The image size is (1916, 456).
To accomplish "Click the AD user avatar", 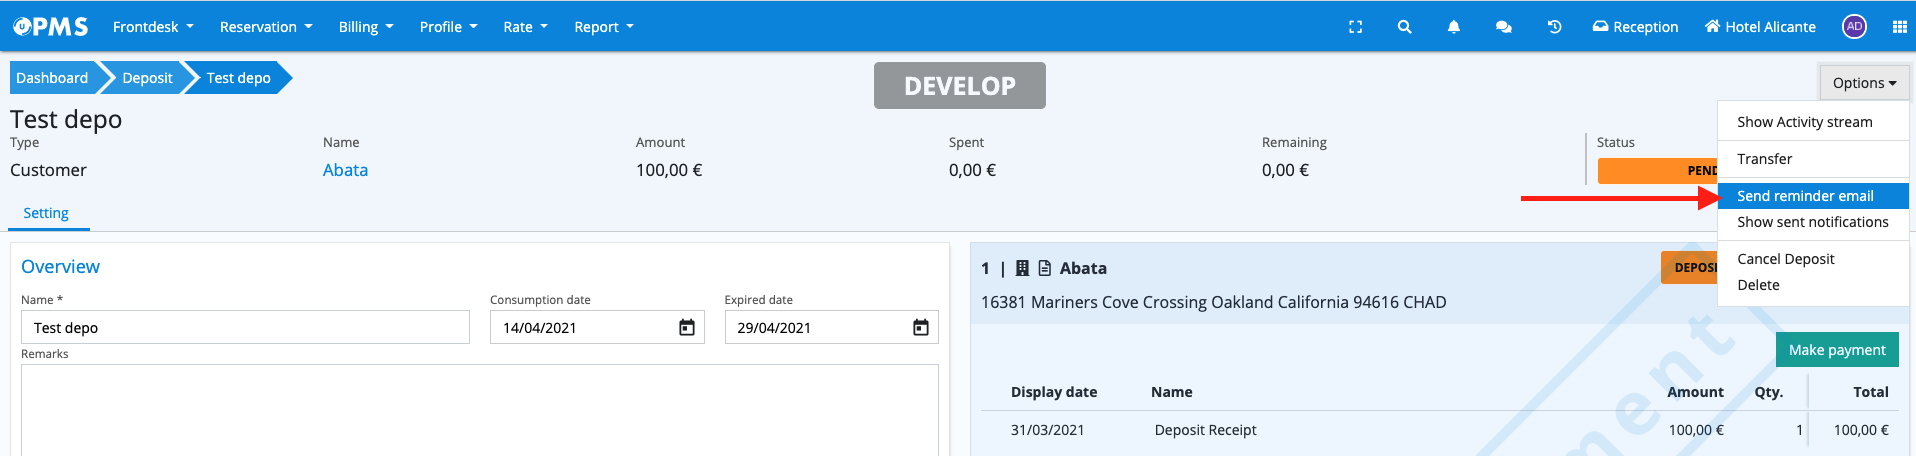I will pyautogui.click(x=1854, y=27).
